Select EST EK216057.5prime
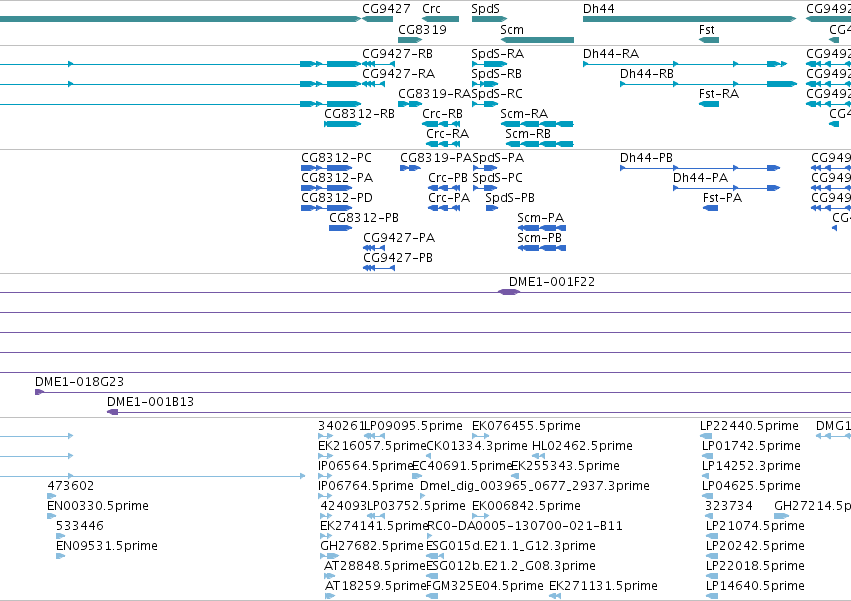 coord(326,456)
